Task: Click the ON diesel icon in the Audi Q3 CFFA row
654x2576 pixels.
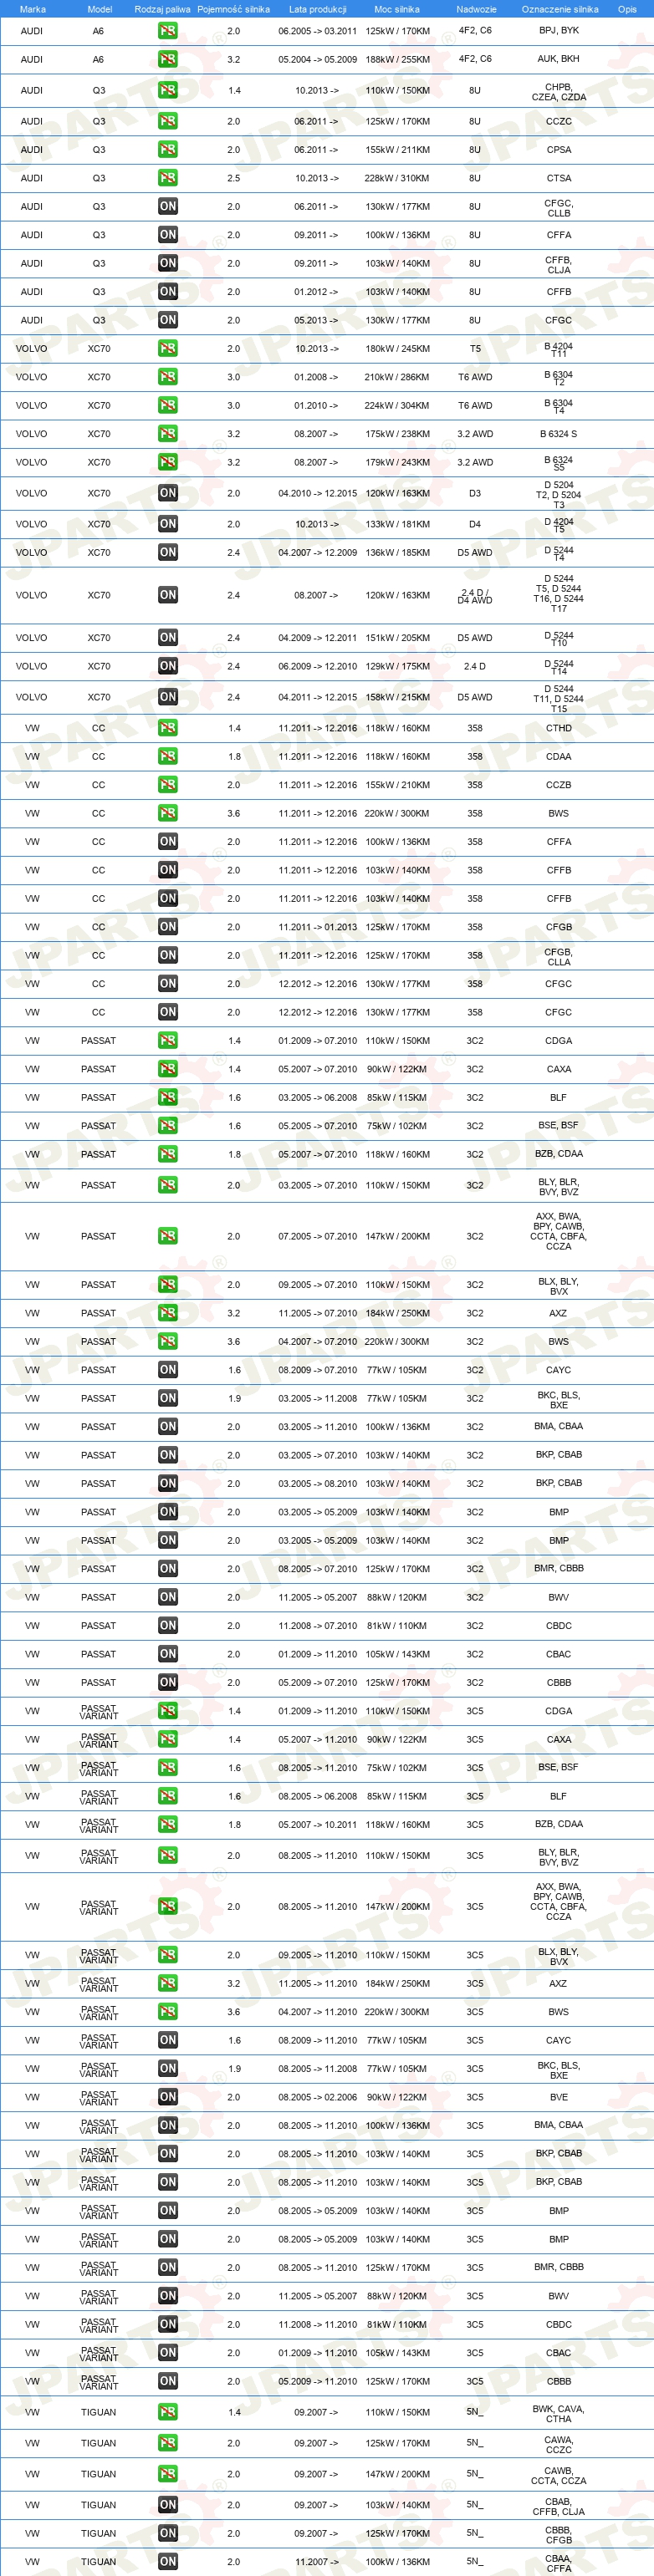Action: click(x=168, y=235)
